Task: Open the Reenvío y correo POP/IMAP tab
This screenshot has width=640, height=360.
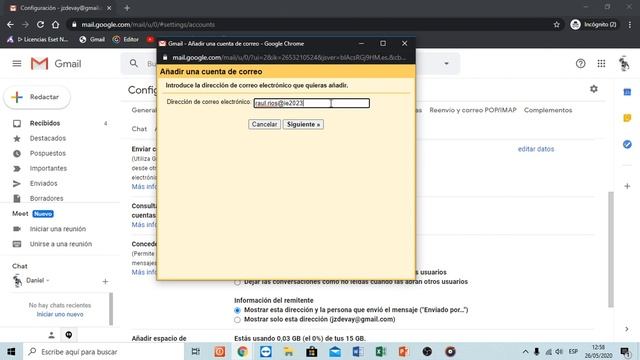Action: click(x=473, y=110)
